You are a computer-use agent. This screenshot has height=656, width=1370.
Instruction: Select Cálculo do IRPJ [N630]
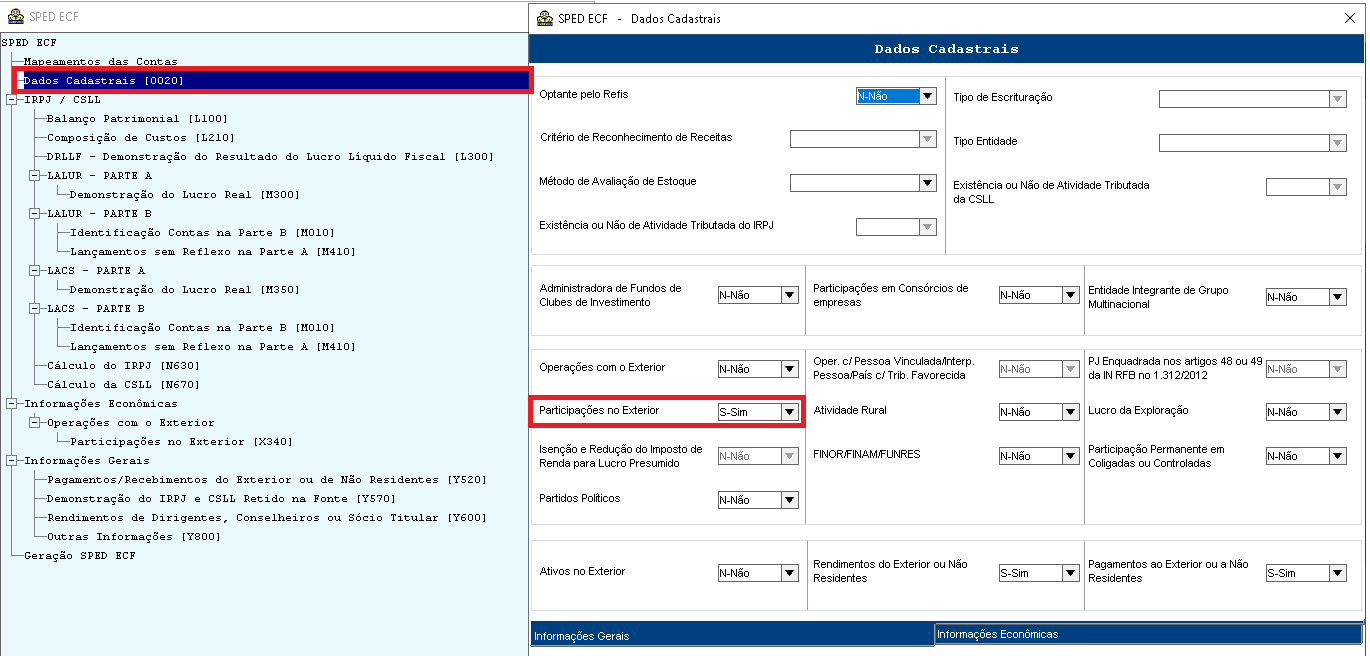123,366
